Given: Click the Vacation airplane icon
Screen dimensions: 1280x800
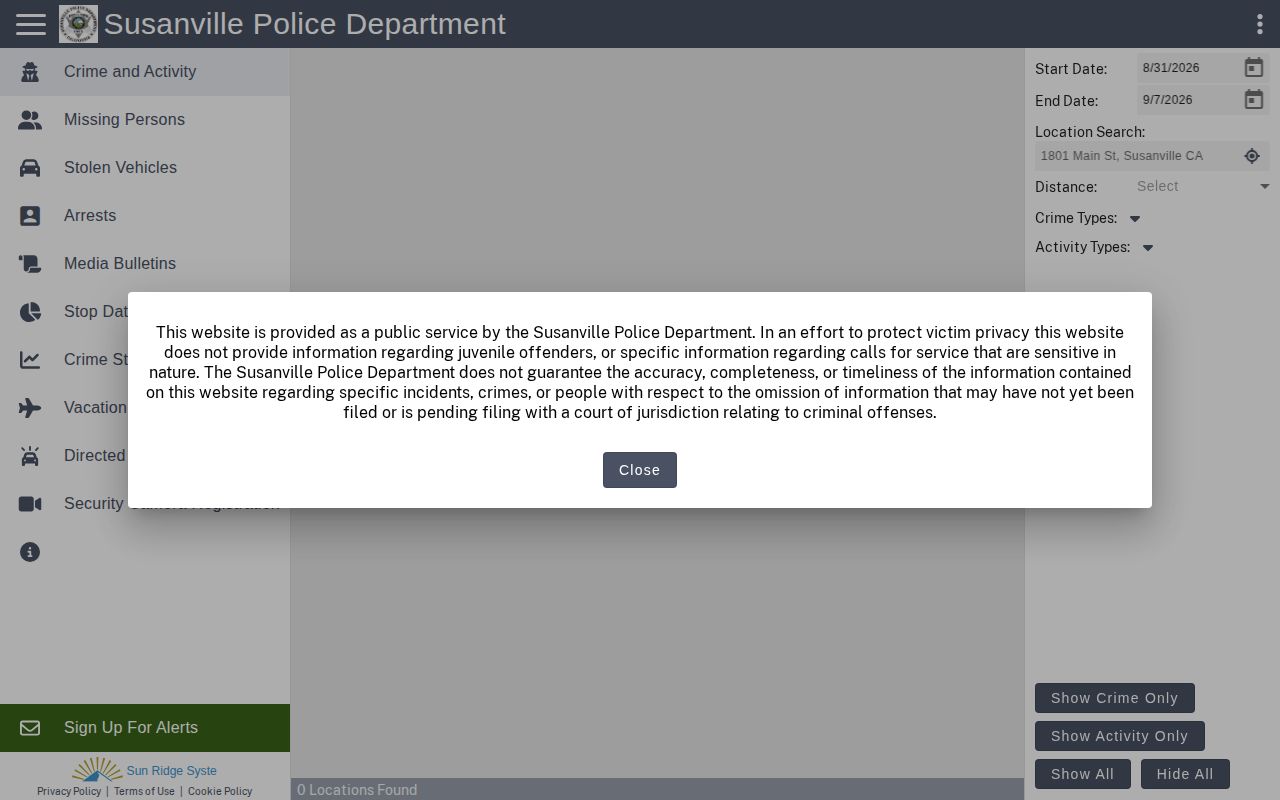Looking at the screenshot, I should (30, 408).
